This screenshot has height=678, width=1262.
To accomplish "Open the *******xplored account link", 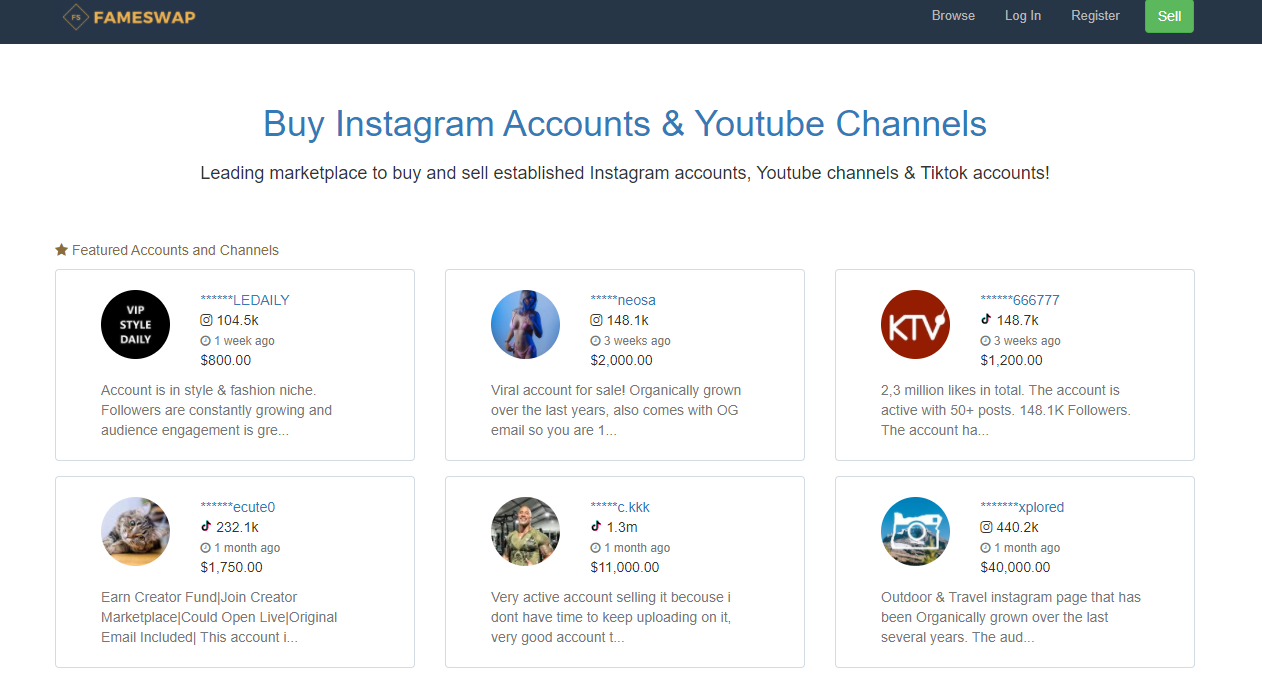I will click(x=1022, y=507).
